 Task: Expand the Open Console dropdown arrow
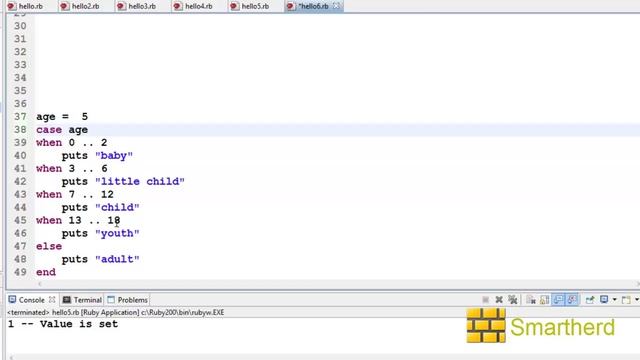[x=637, y=300]
